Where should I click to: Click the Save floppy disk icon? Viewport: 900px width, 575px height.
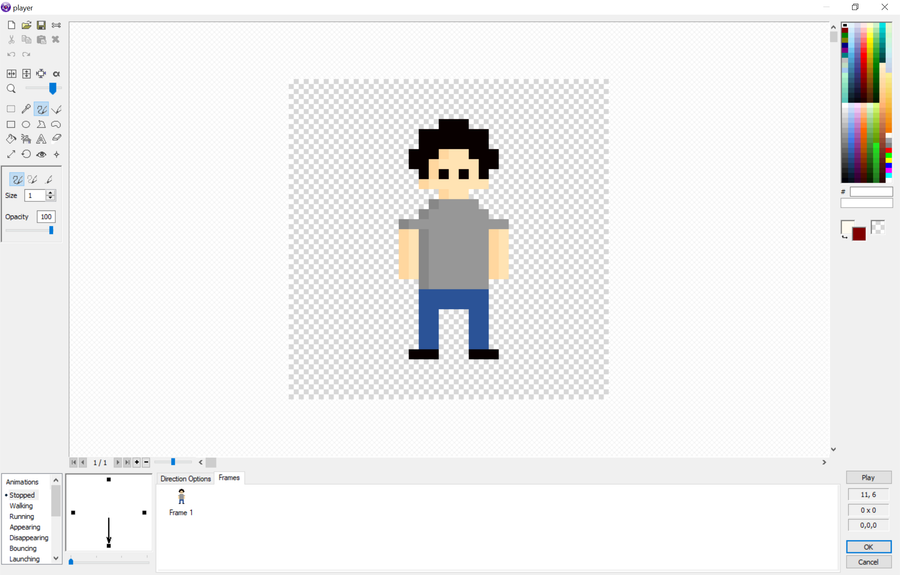tap(41, 25)
